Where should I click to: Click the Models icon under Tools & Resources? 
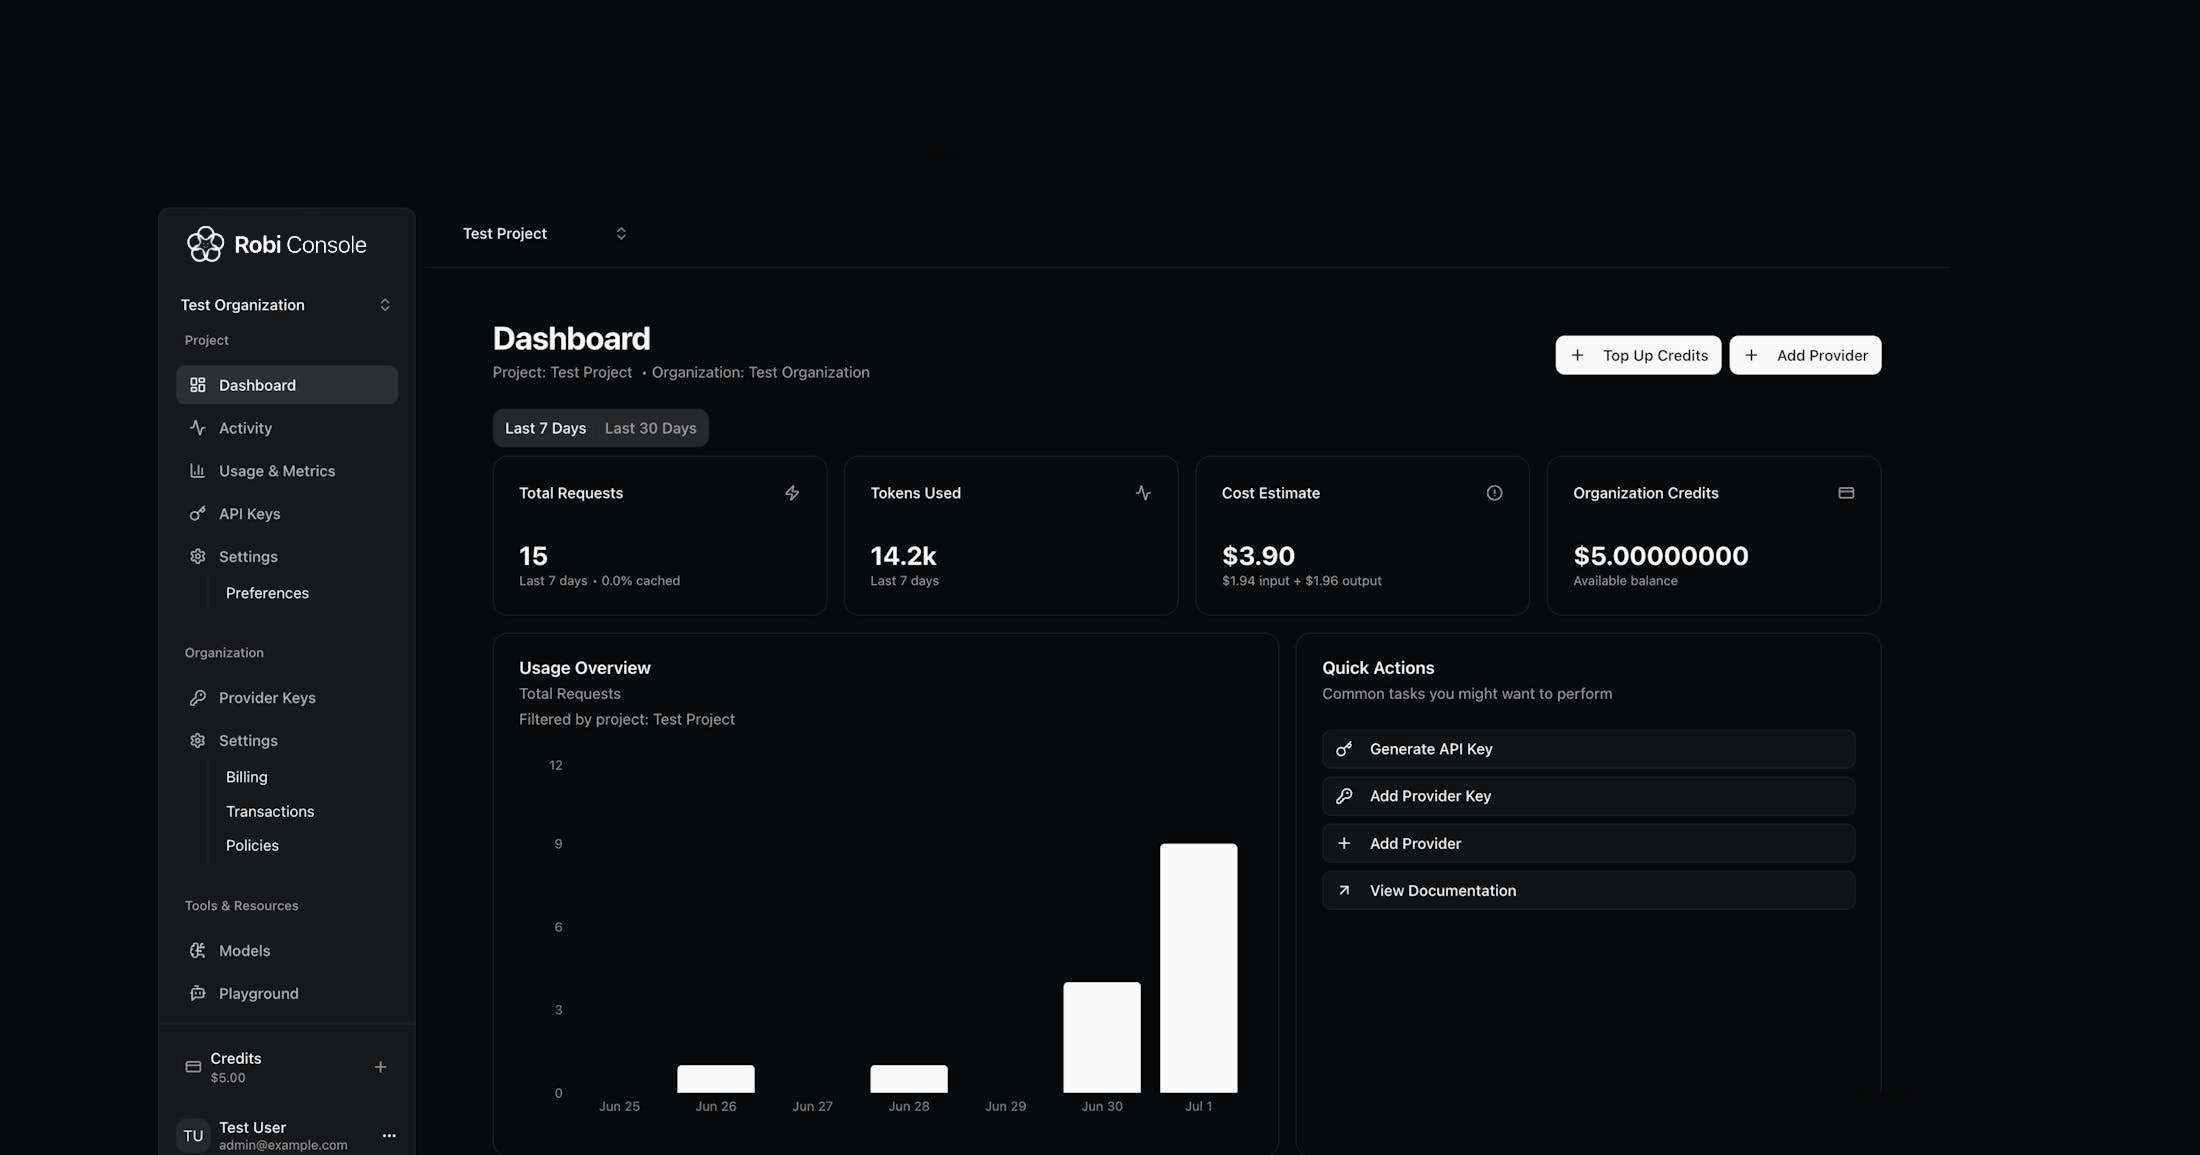pos(197,951)
